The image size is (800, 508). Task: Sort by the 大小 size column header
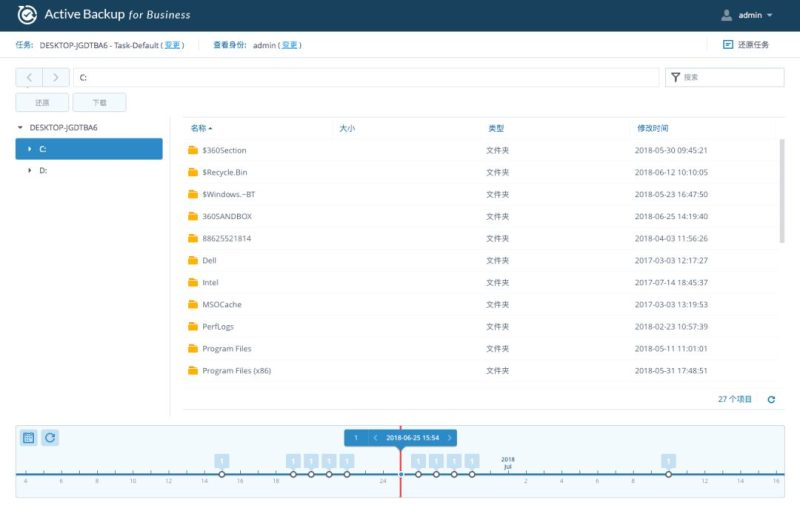[347, 128]
